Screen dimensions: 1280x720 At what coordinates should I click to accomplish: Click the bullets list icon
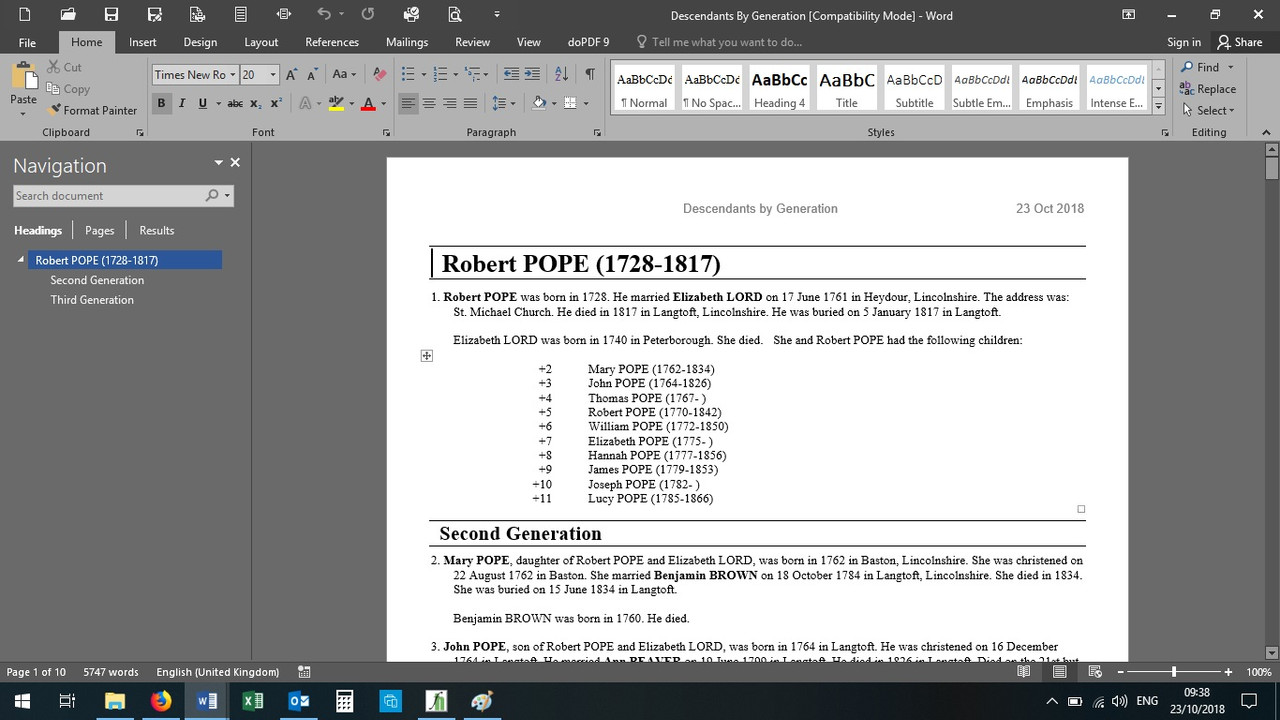tap(407, 75)
